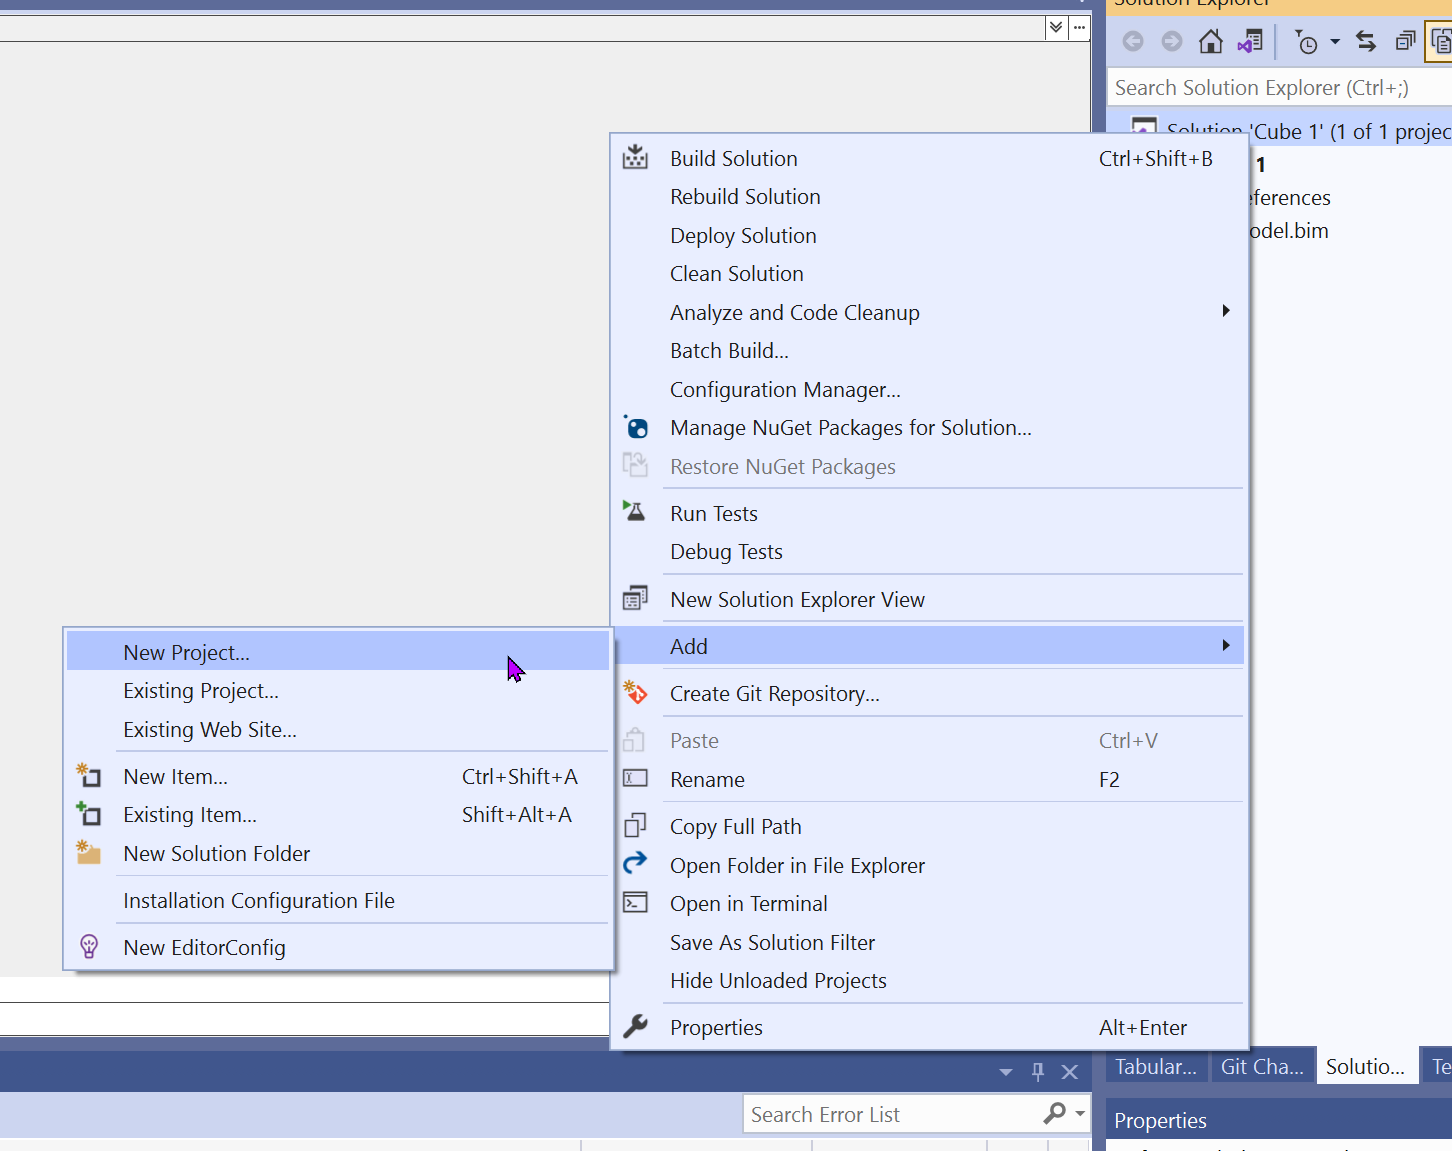The image size is (1452, 1151).
Task: Click the Rename icon in context menu
Action: [x=635, y=778]
